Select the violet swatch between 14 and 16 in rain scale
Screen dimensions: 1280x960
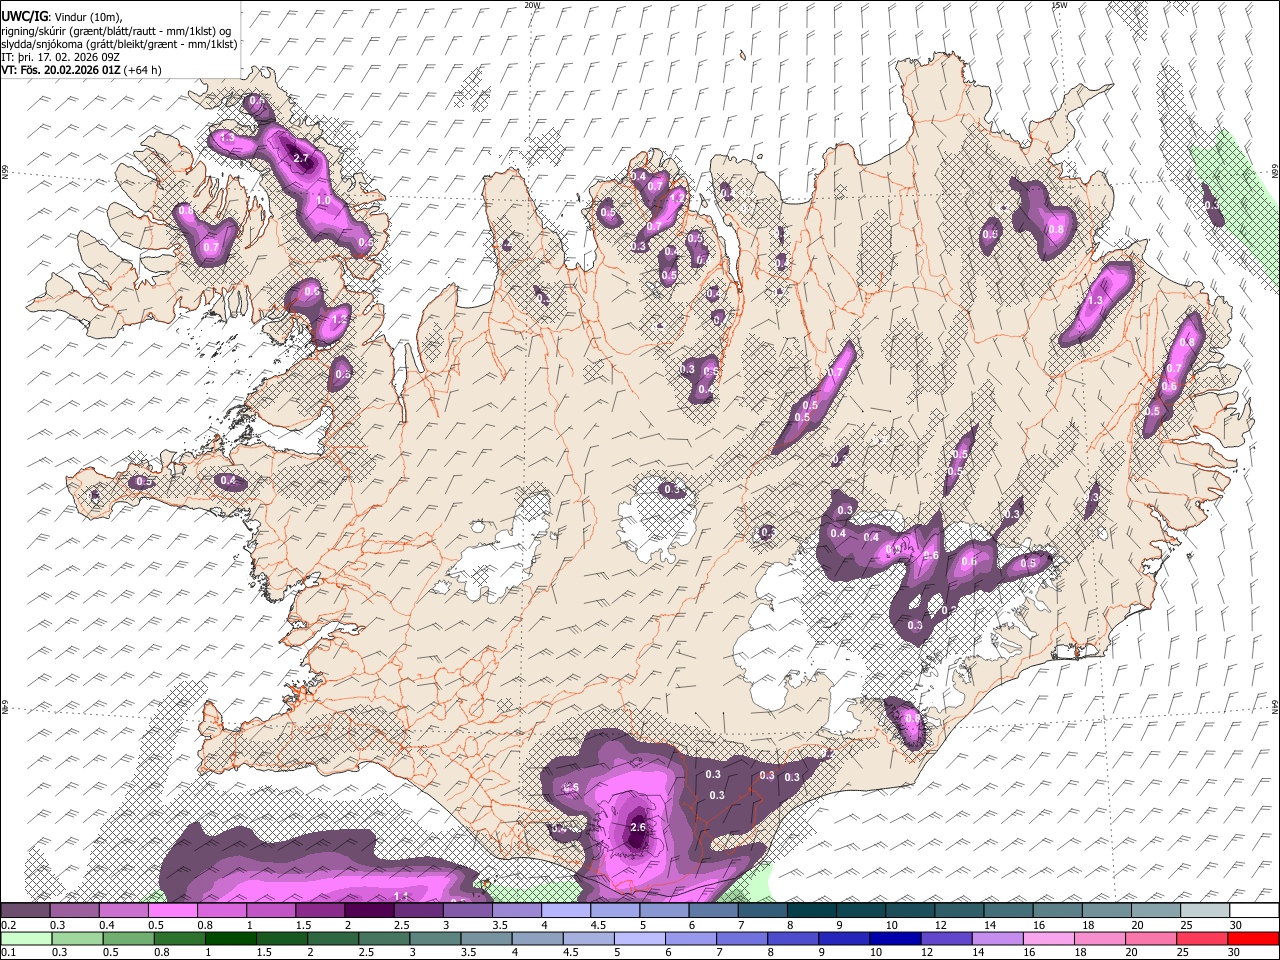(998, 938)
